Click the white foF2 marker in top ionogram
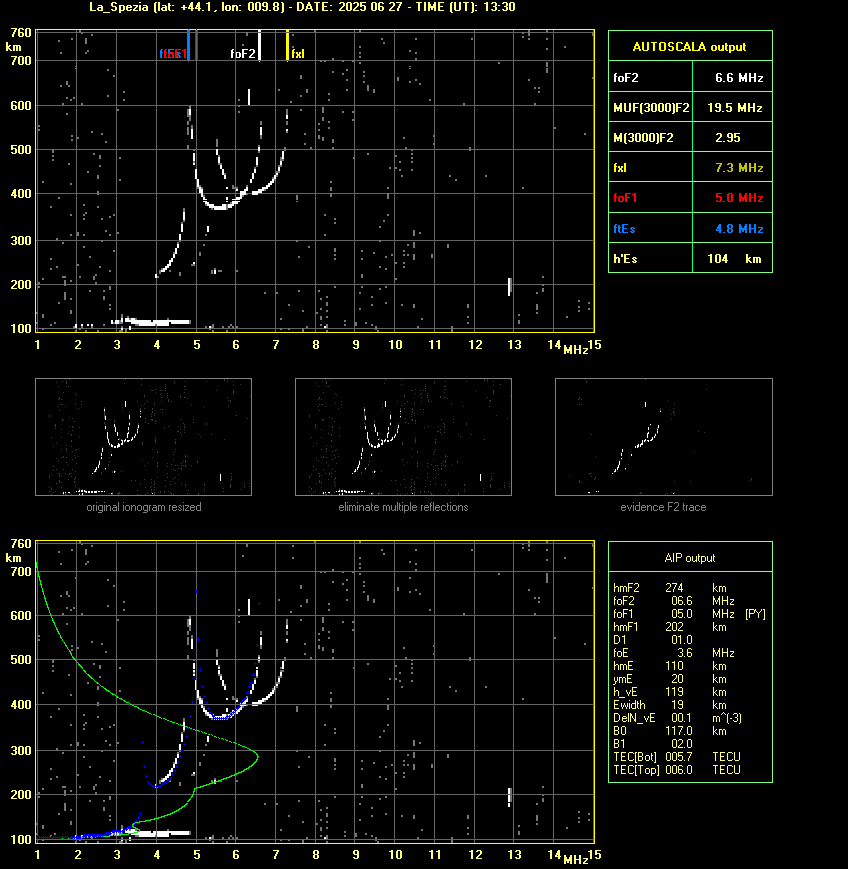The width and height of the screenshot is (848, 869). 259,46
